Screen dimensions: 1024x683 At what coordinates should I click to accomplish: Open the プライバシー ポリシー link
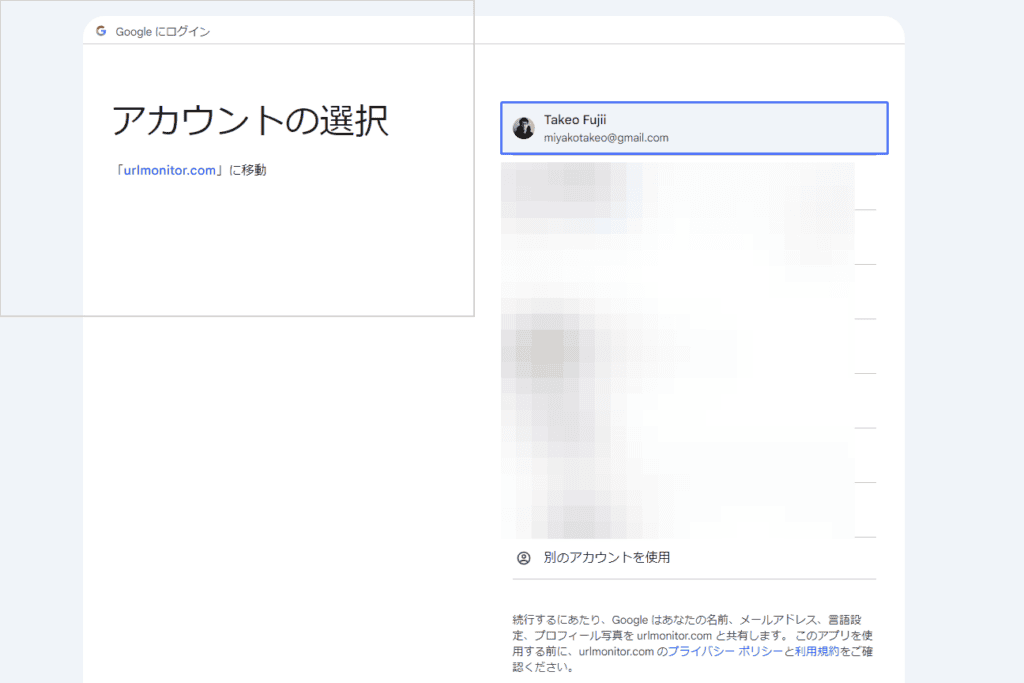click(725, 651)
